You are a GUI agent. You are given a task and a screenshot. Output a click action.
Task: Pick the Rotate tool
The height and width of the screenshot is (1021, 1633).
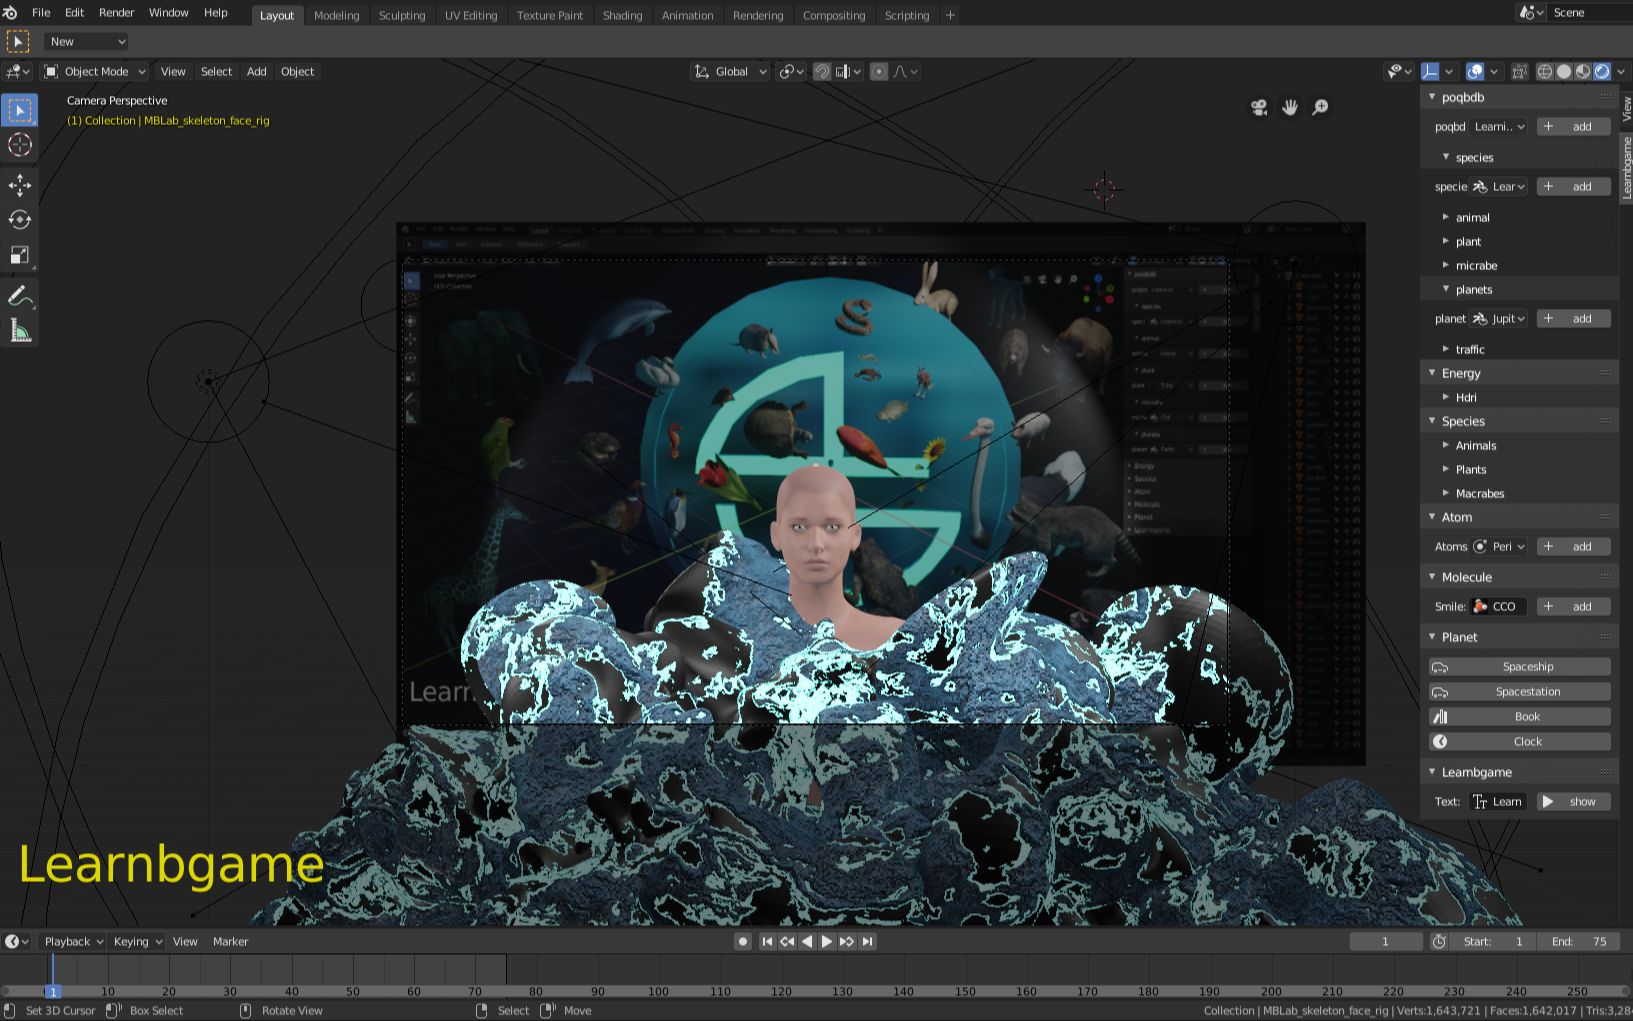[x=19, y=220]
